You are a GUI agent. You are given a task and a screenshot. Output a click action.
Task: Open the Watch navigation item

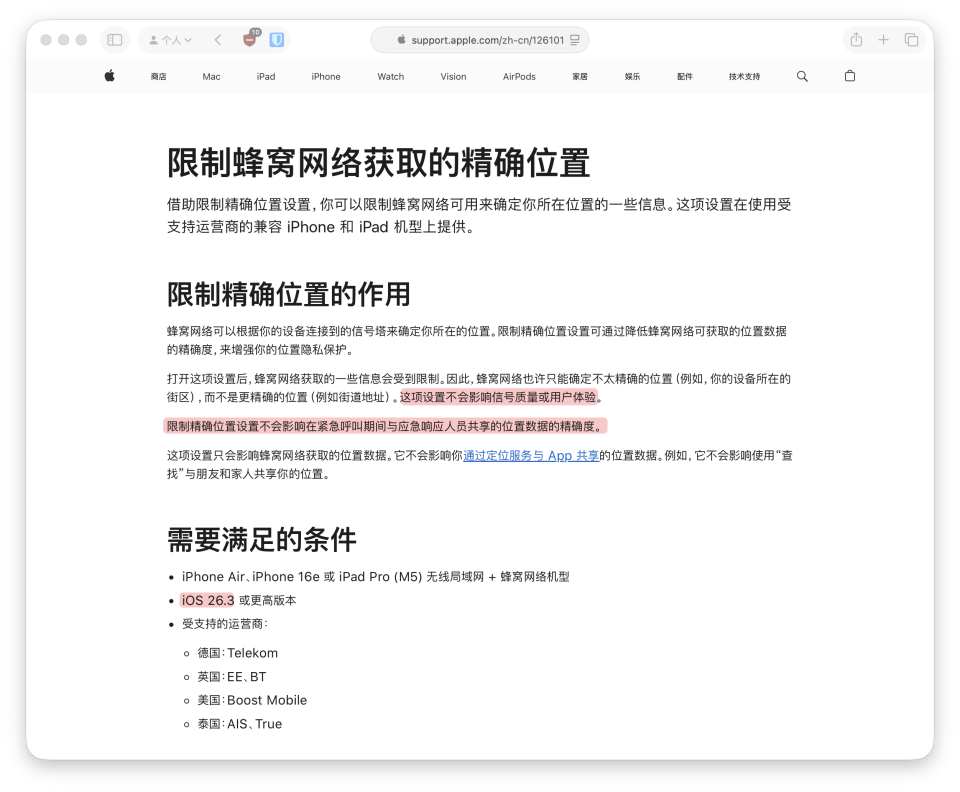tap(391, 77)
